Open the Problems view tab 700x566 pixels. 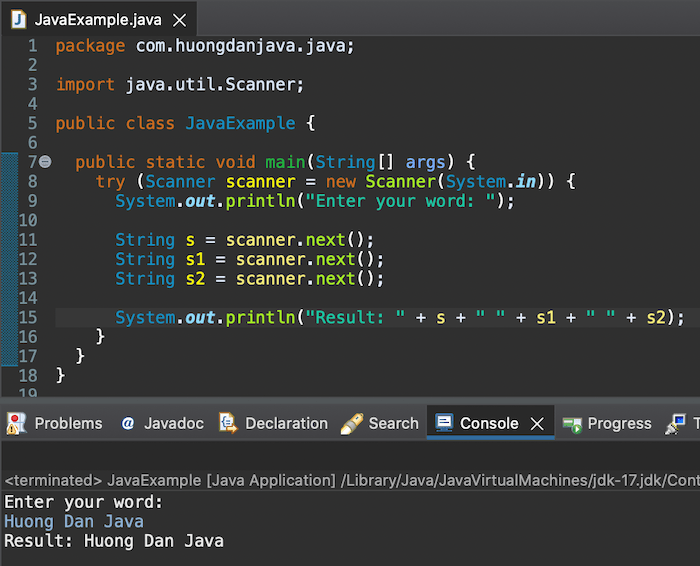[54, 423]
